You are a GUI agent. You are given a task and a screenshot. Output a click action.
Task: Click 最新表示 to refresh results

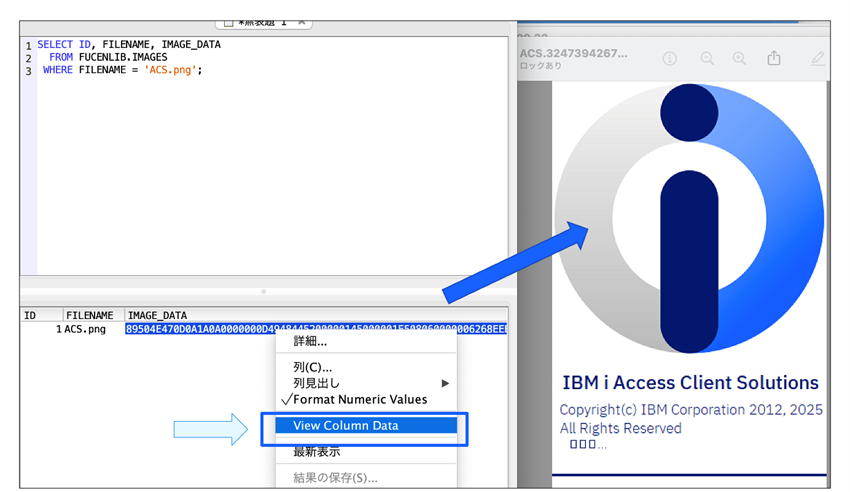[316, 452]
